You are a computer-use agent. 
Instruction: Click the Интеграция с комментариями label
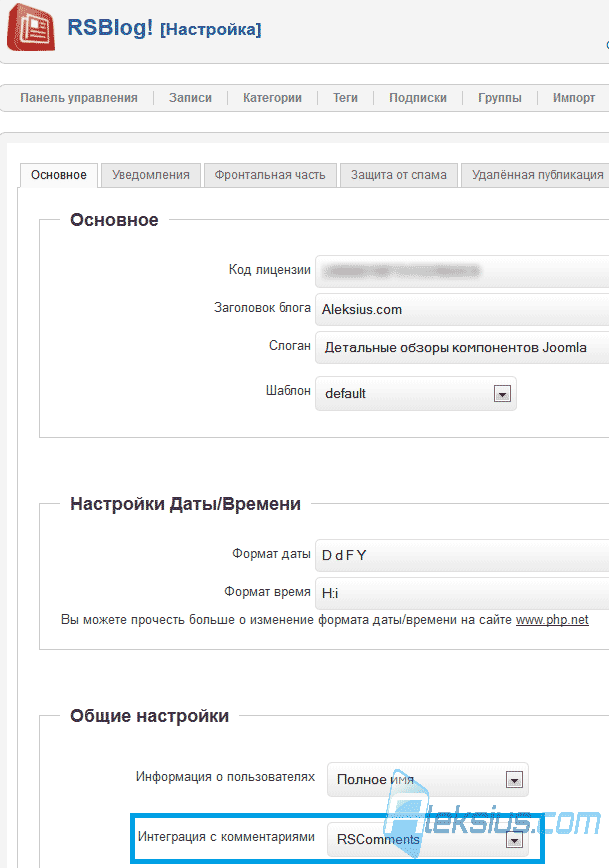click(226, 836)
